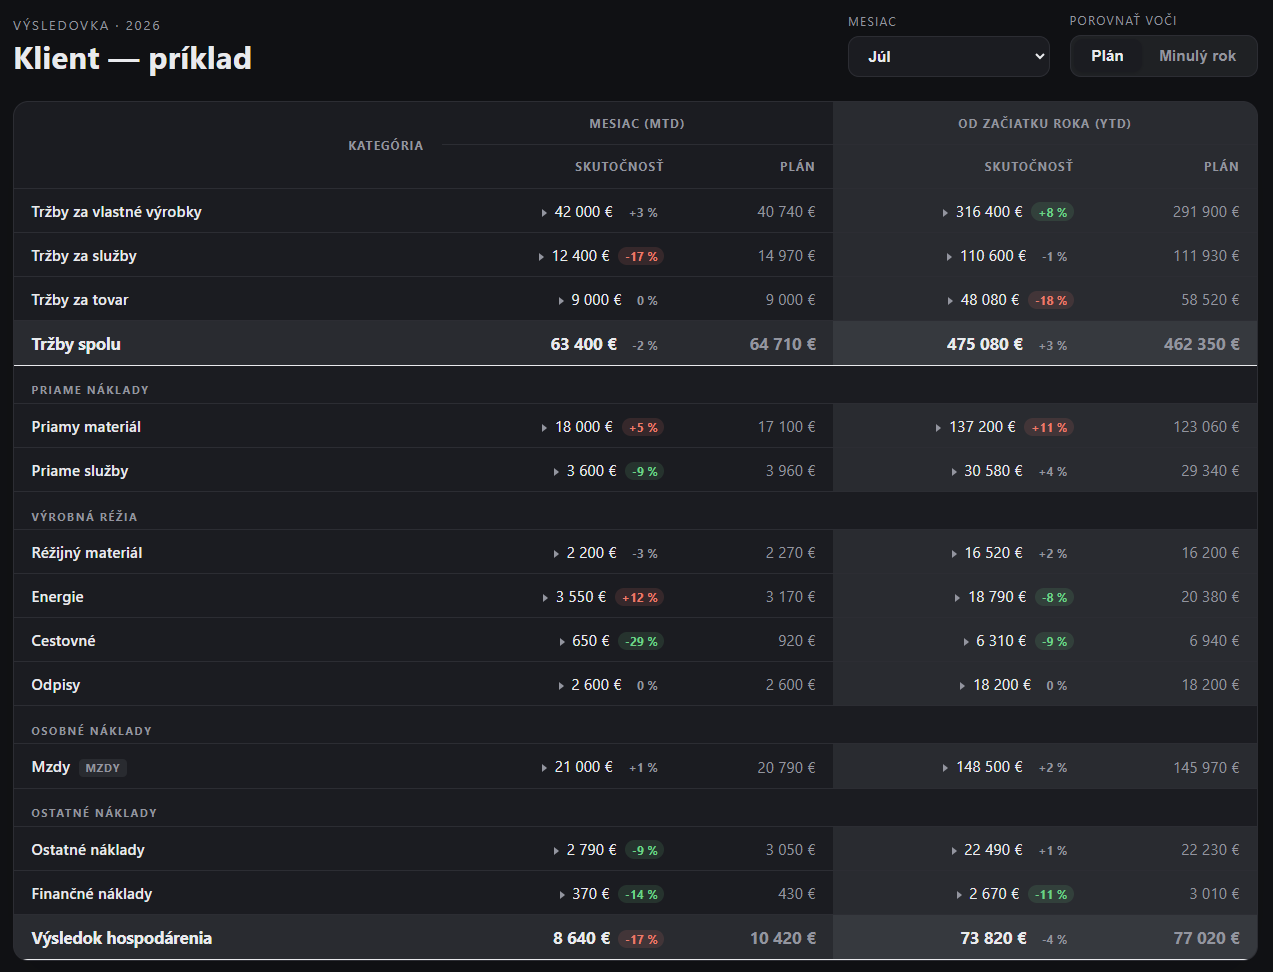Click the Klient — príklad page title
Viewport: 1273px width, 972px height.
point(132,58)
